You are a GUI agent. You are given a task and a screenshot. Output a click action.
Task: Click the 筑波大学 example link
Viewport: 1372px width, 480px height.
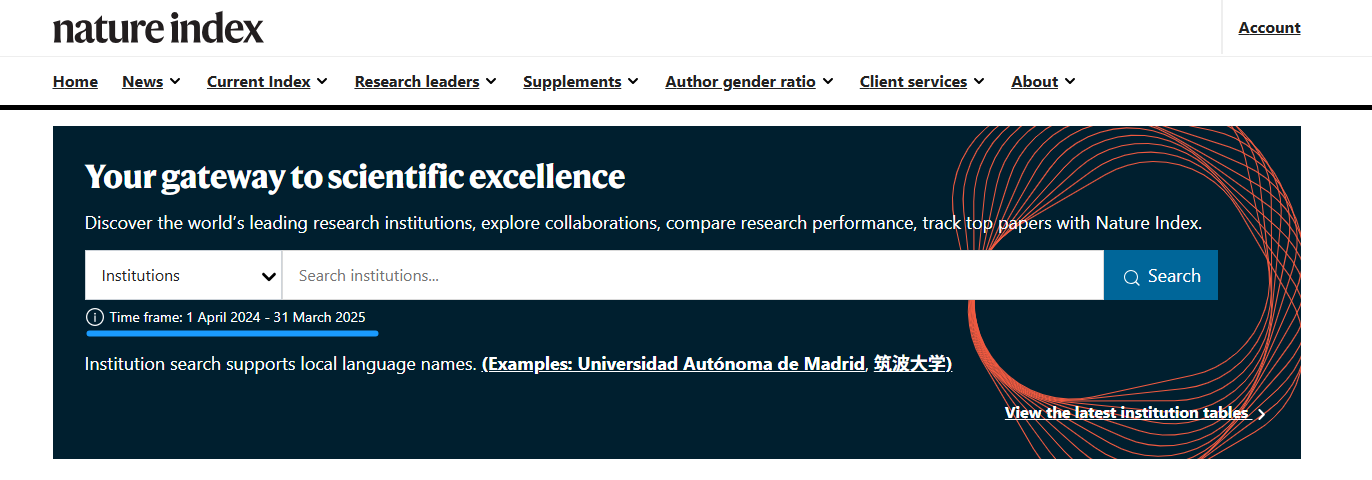coord(910,364)
